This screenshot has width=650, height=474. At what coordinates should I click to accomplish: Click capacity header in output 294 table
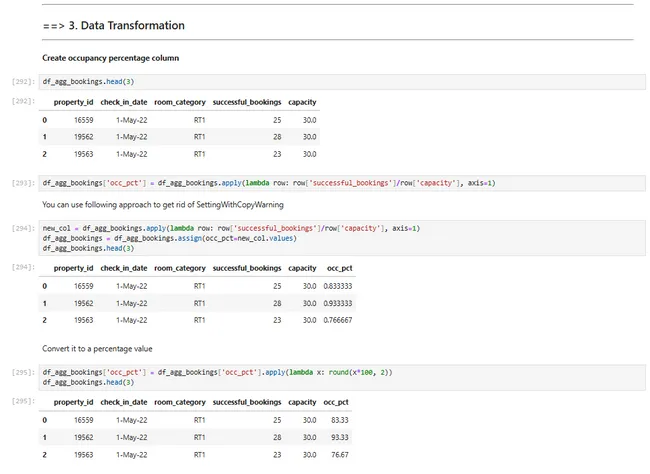coord(302,268)
